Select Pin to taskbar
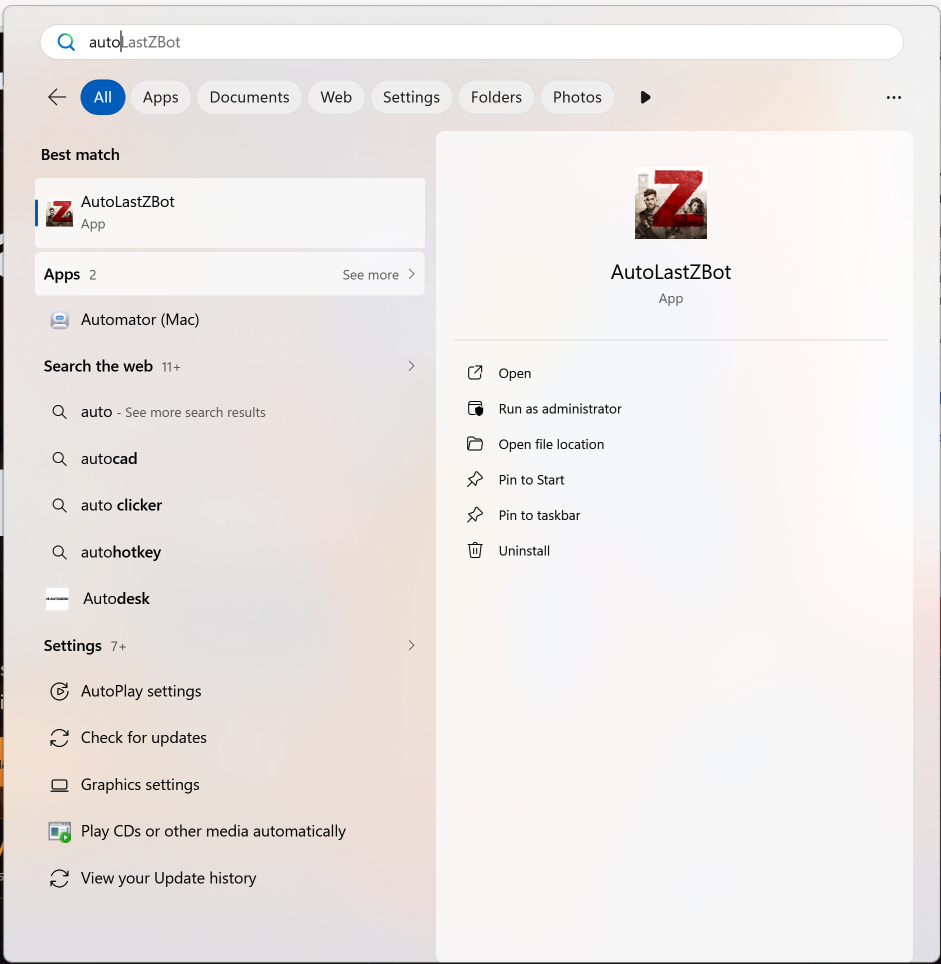Viewport: 941px width, 964px height. click(x=539, y=515)
